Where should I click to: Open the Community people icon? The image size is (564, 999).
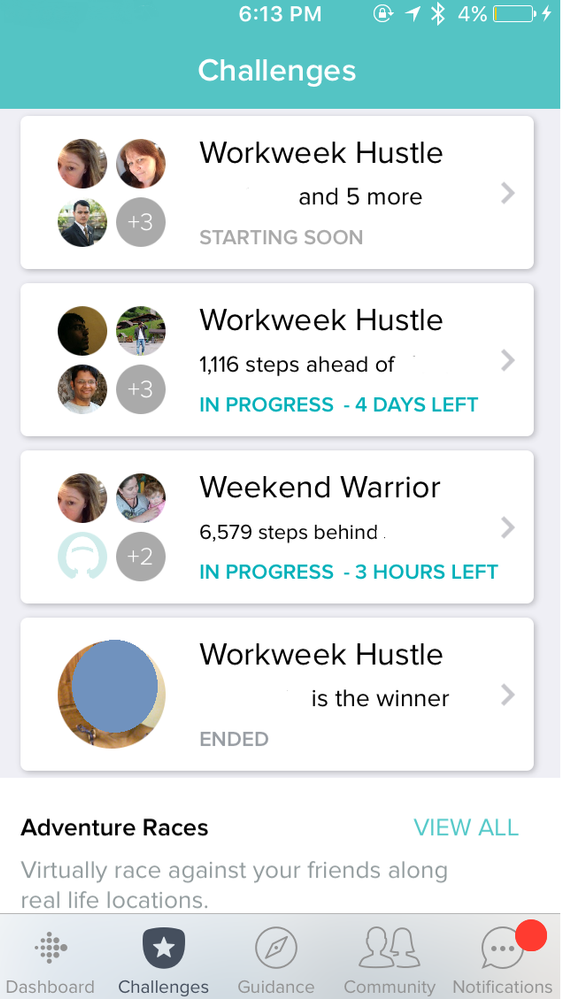point(389,948)
